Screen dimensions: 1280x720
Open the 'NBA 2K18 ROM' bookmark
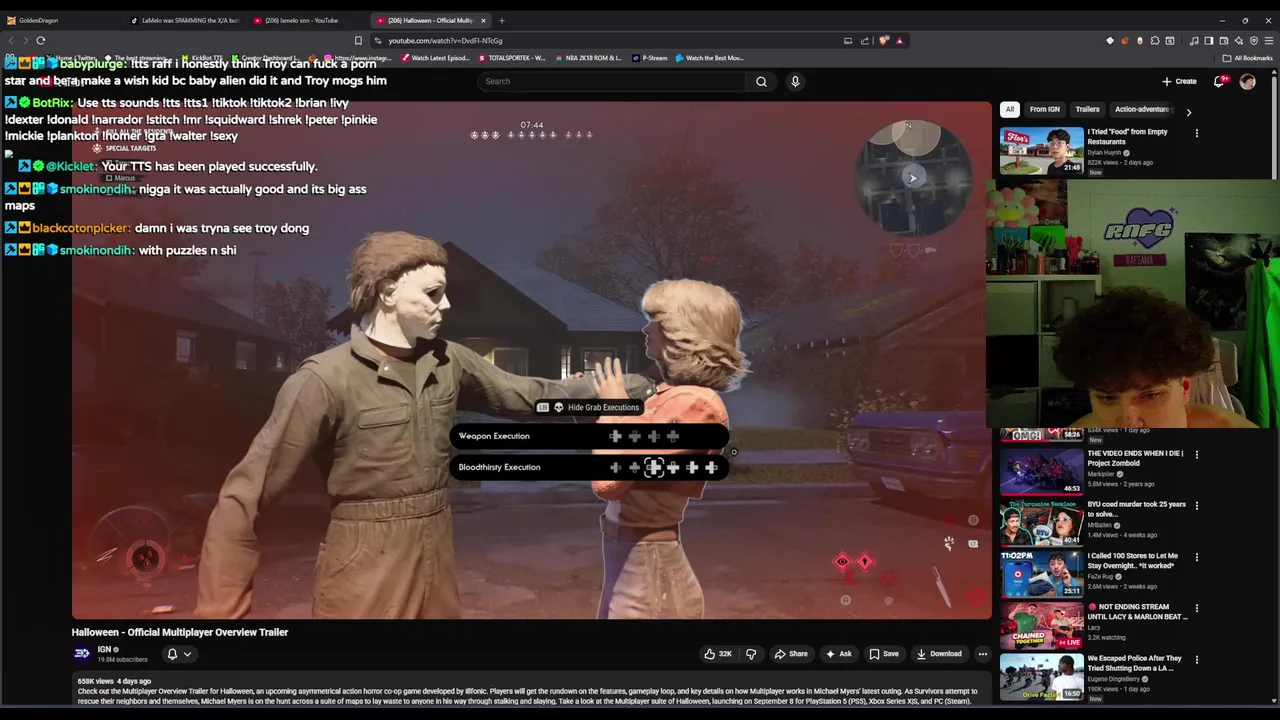[x=588, y=58]
